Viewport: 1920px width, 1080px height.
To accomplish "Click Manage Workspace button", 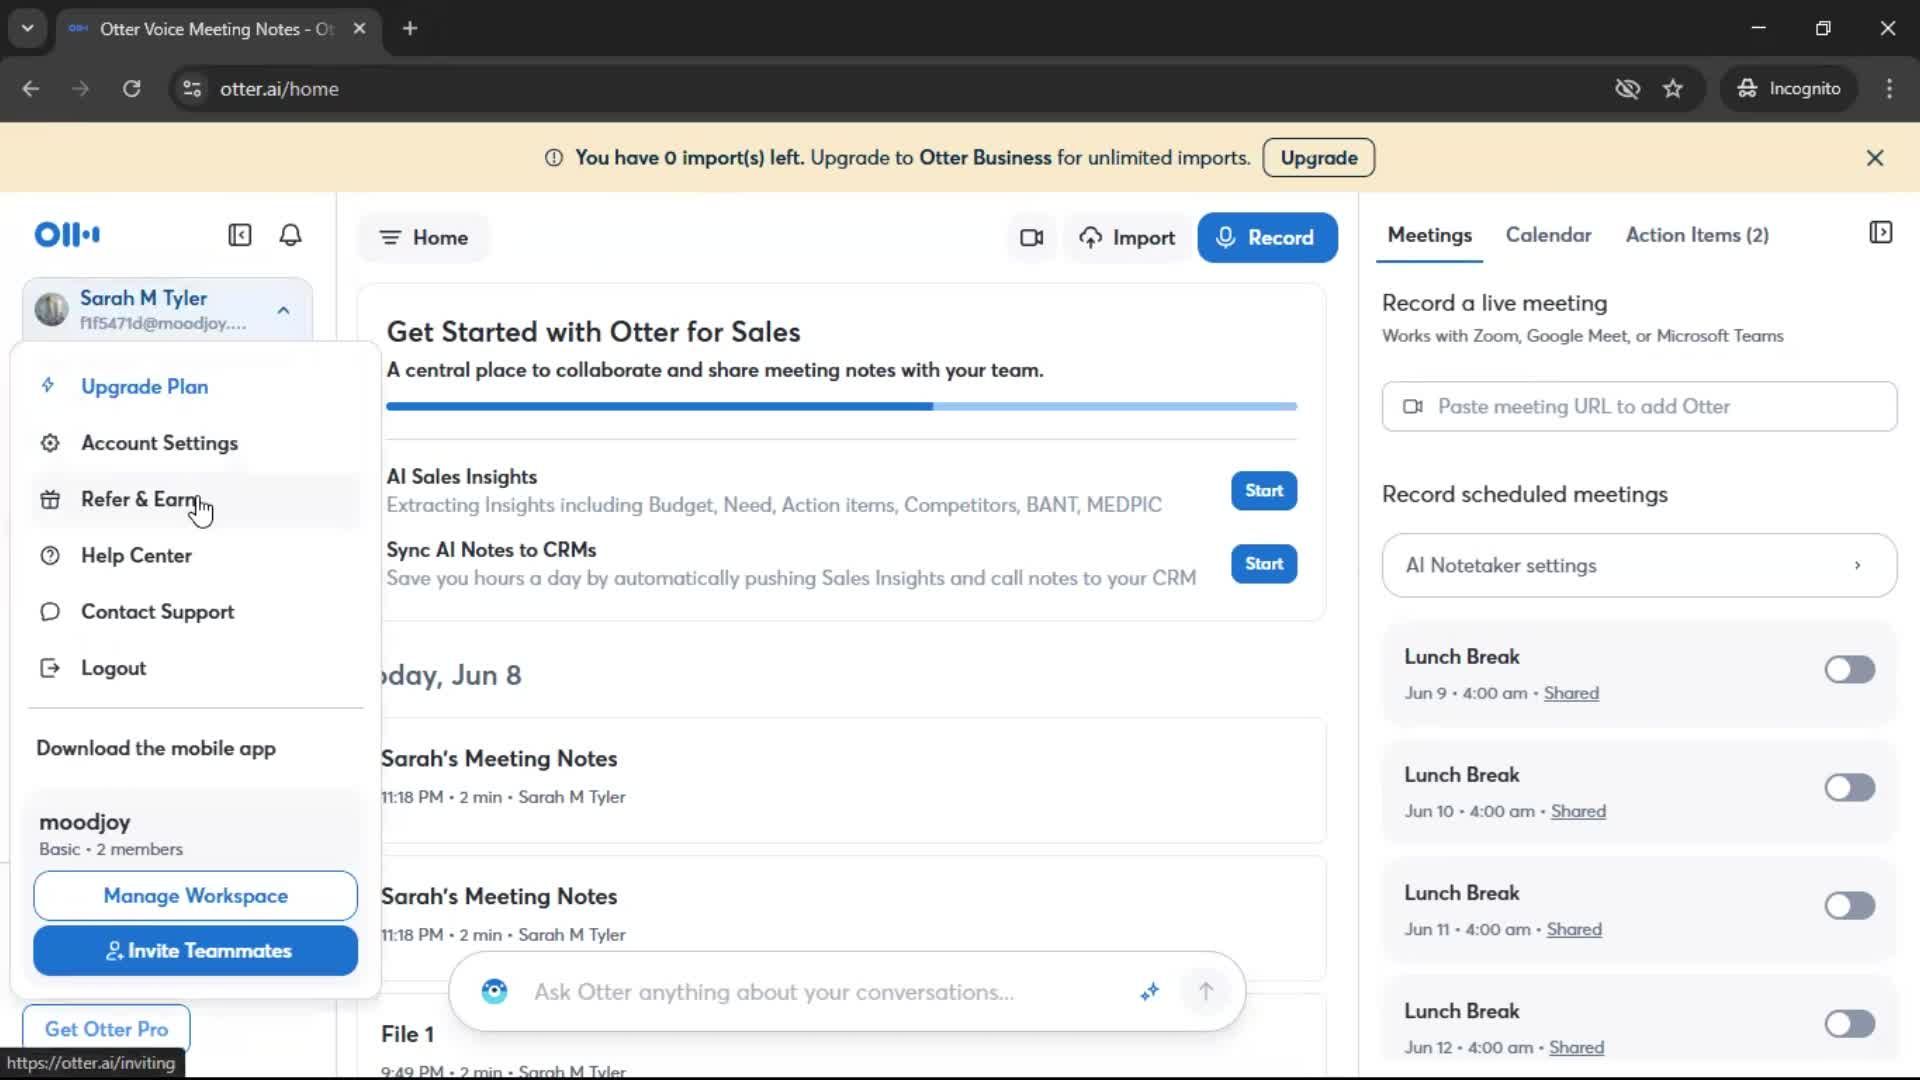I will (195, 896).
